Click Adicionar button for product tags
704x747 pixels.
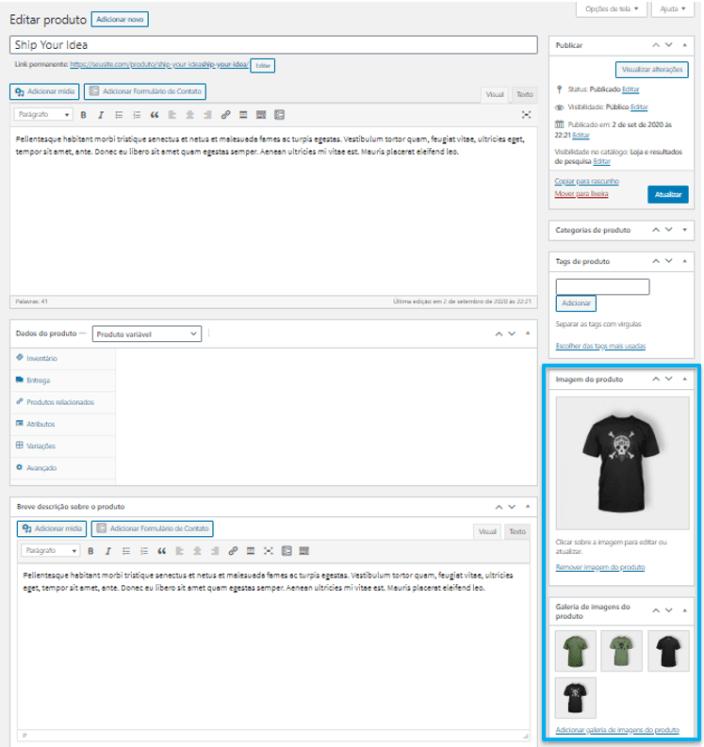point(576,303)
